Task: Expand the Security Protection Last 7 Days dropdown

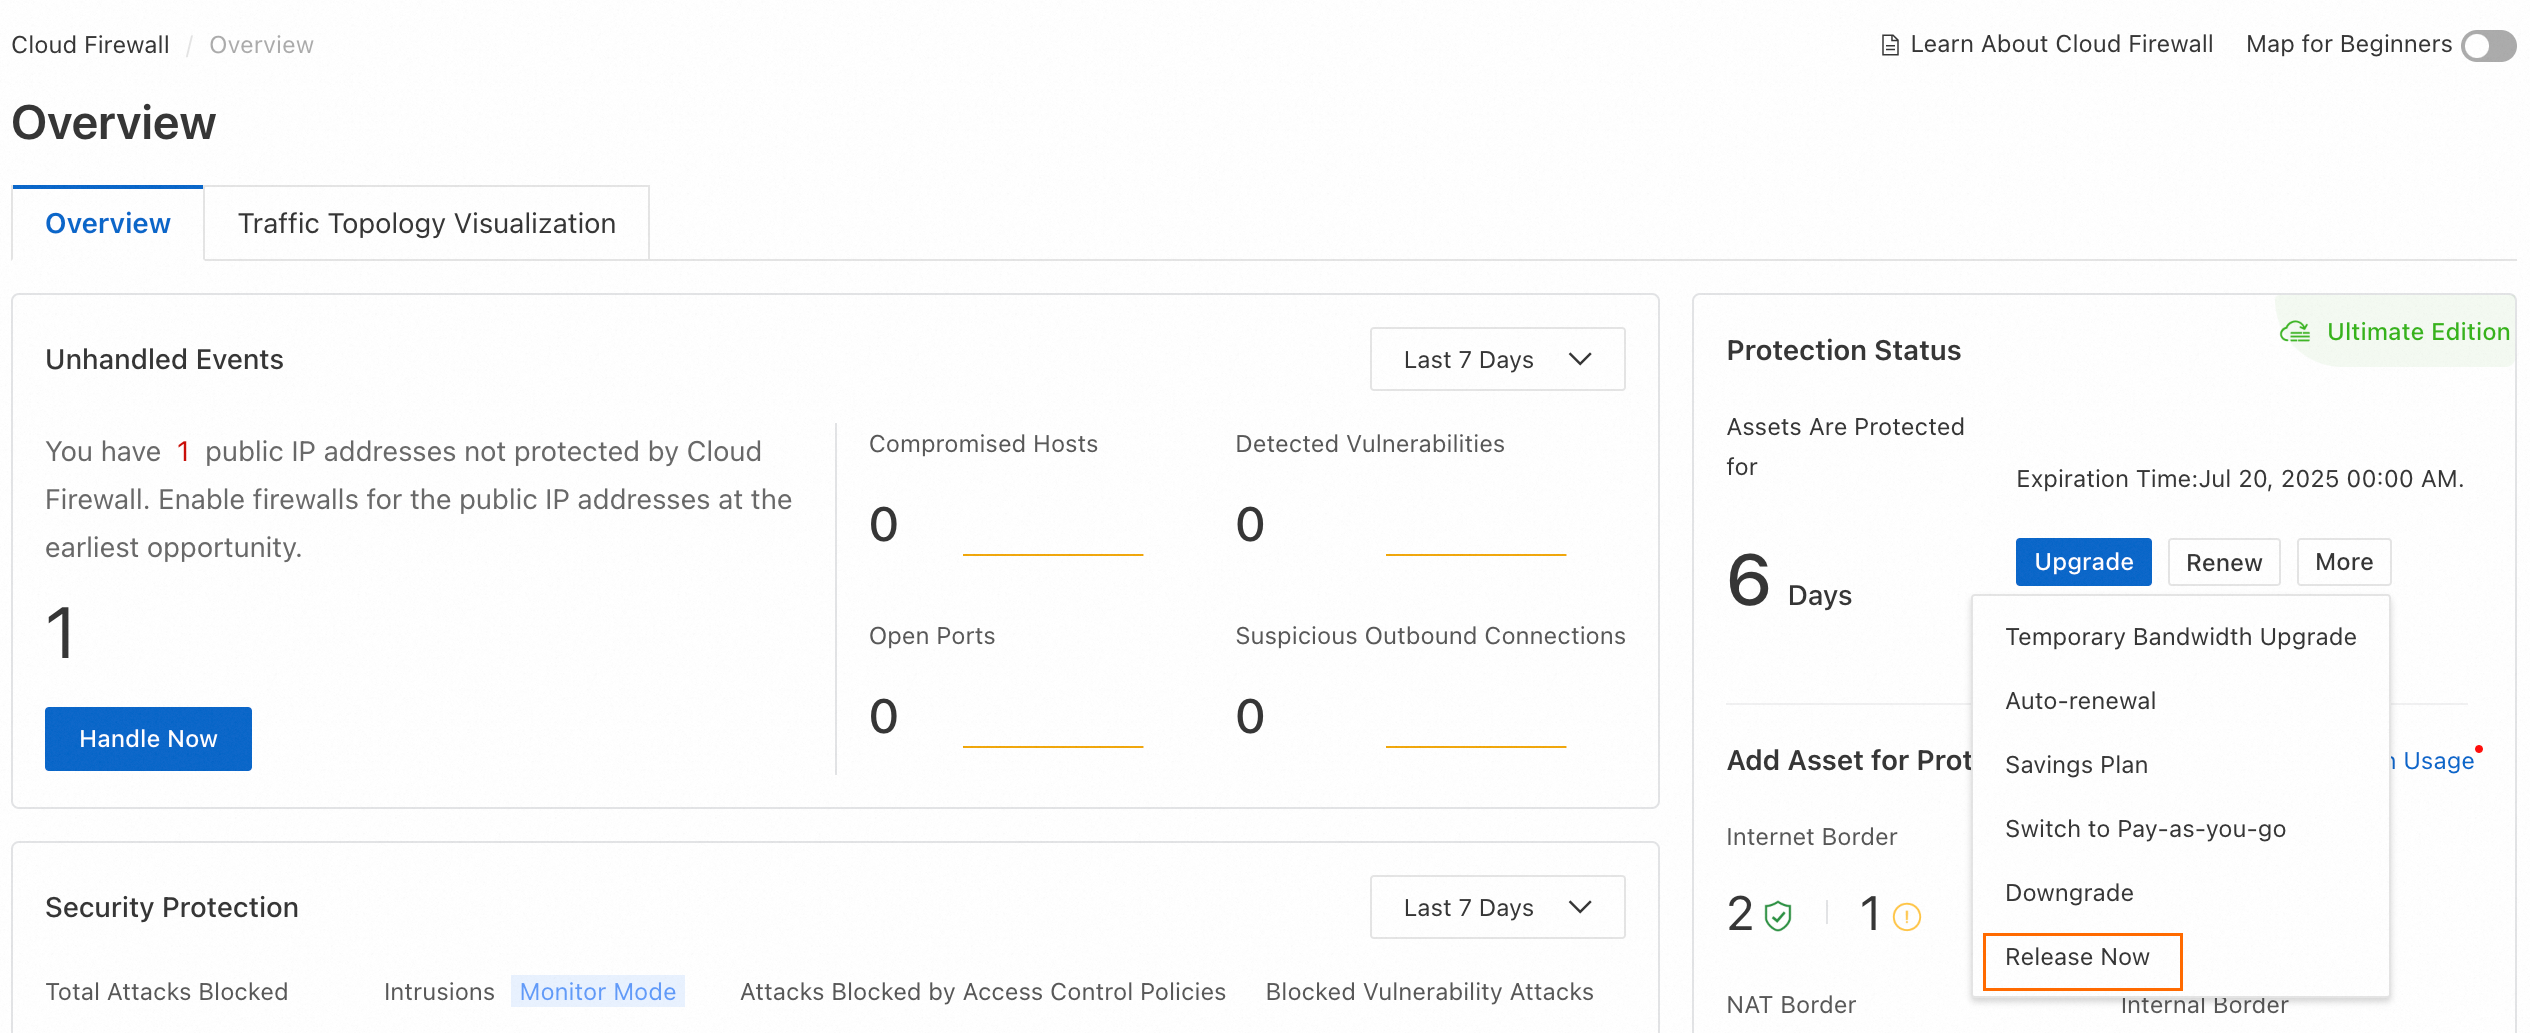Action: 1496,907
